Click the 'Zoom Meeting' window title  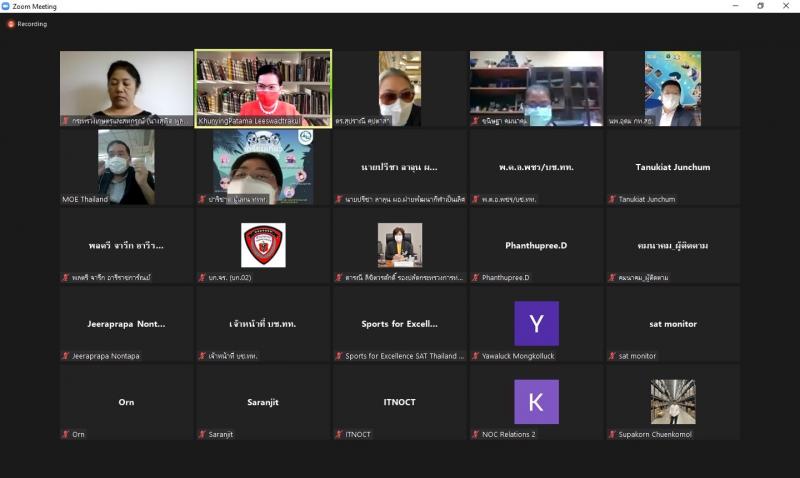point(34,7)
